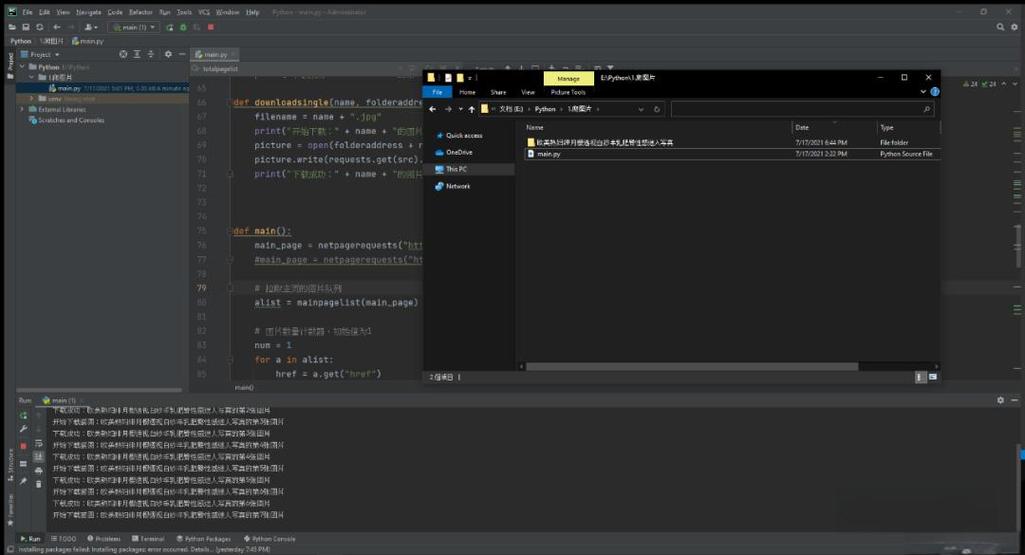
Task: Click the Select Opened File target icon in the Project panel
Action: [x=123, y=54]
